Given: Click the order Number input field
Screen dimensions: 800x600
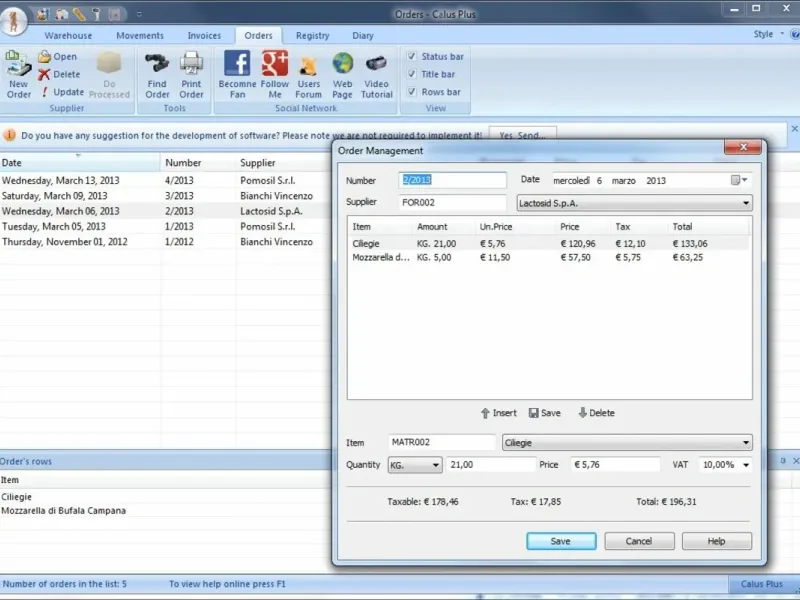Looking at the screenshot, I should click(x=453, y=180).
